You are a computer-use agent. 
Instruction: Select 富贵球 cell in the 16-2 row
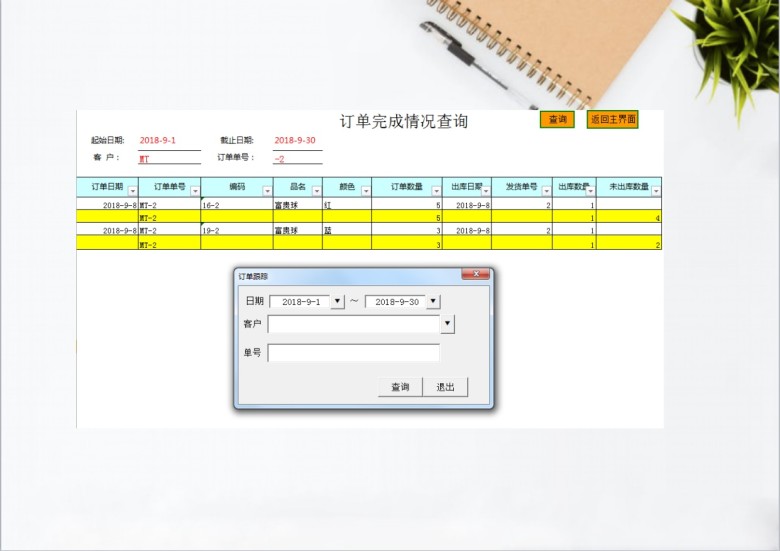(297, 204)
